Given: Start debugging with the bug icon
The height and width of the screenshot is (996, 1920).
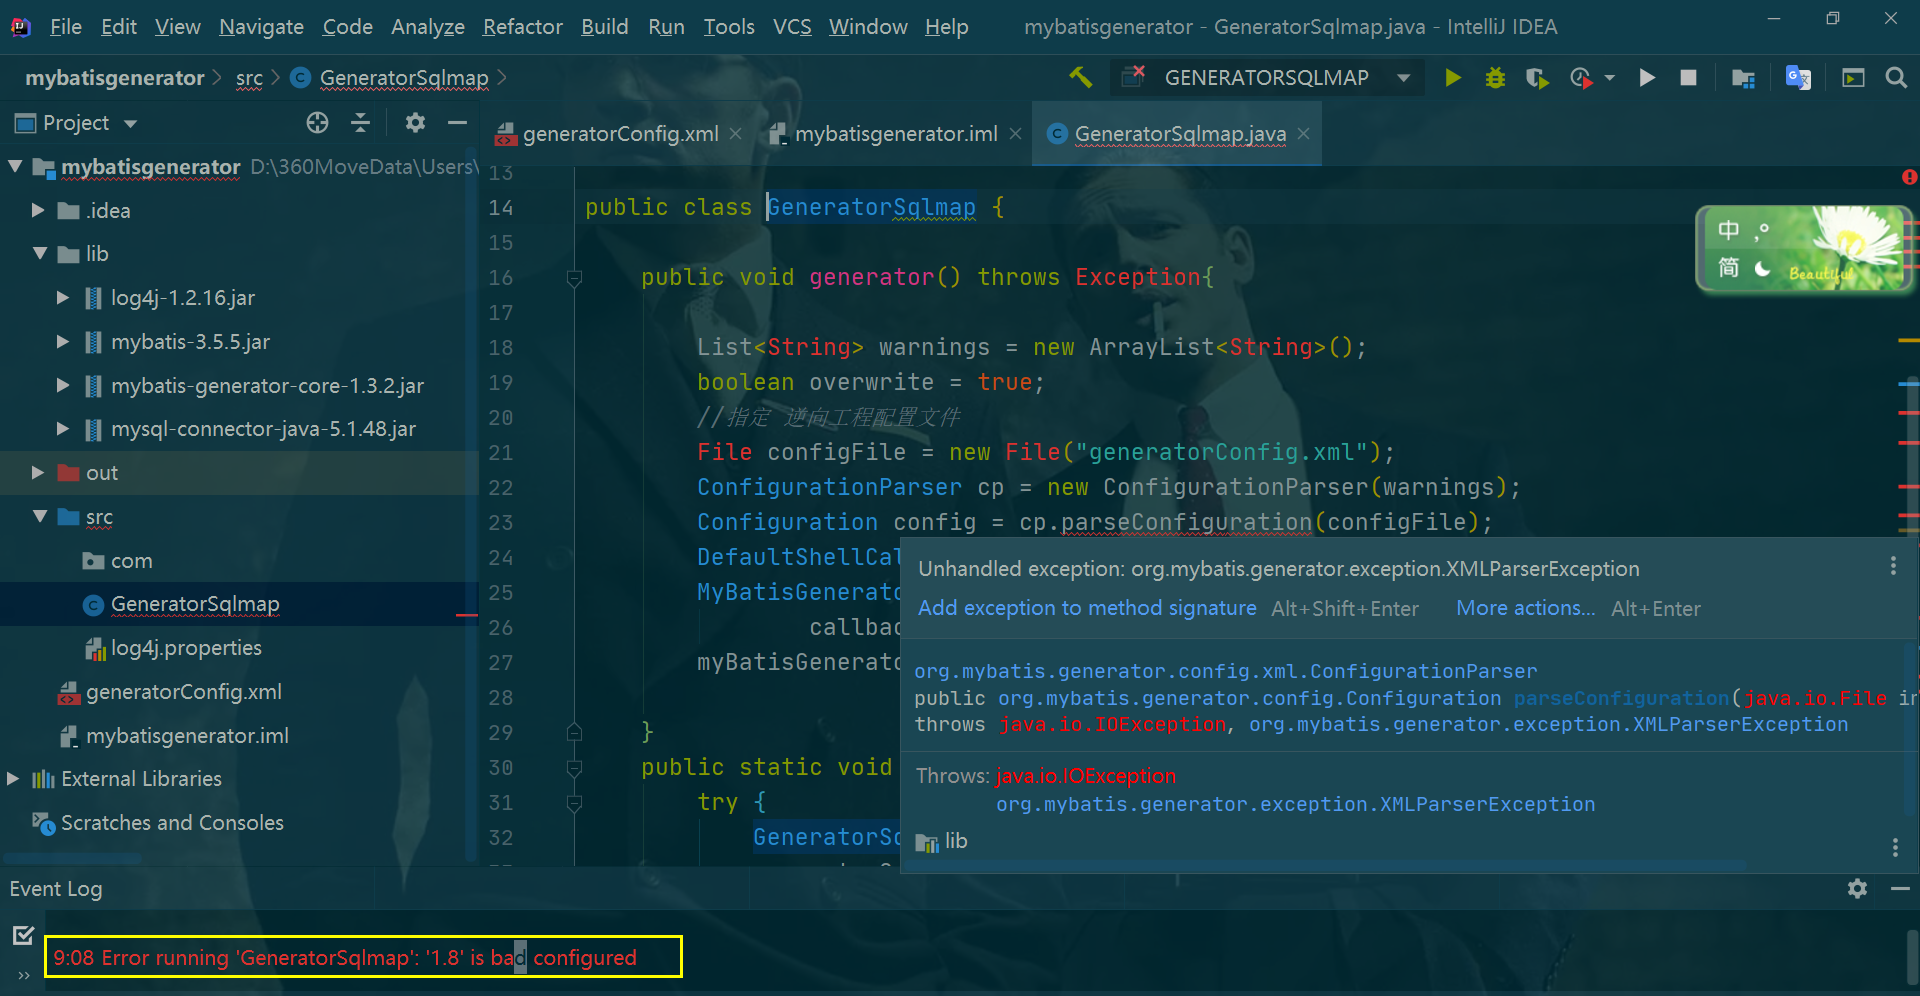Looking at the screenshot, I should point(1495,77).
